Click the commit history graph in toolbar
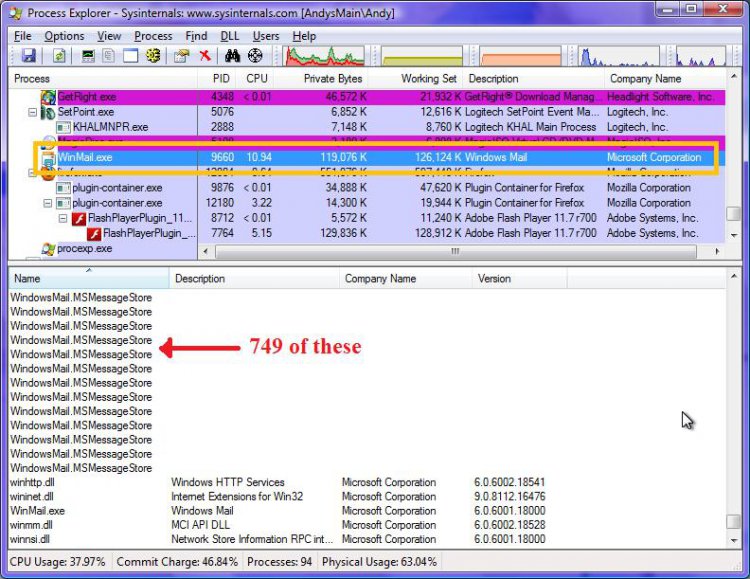The width and height of the screenshot is (750, 579). pos(422,56)
